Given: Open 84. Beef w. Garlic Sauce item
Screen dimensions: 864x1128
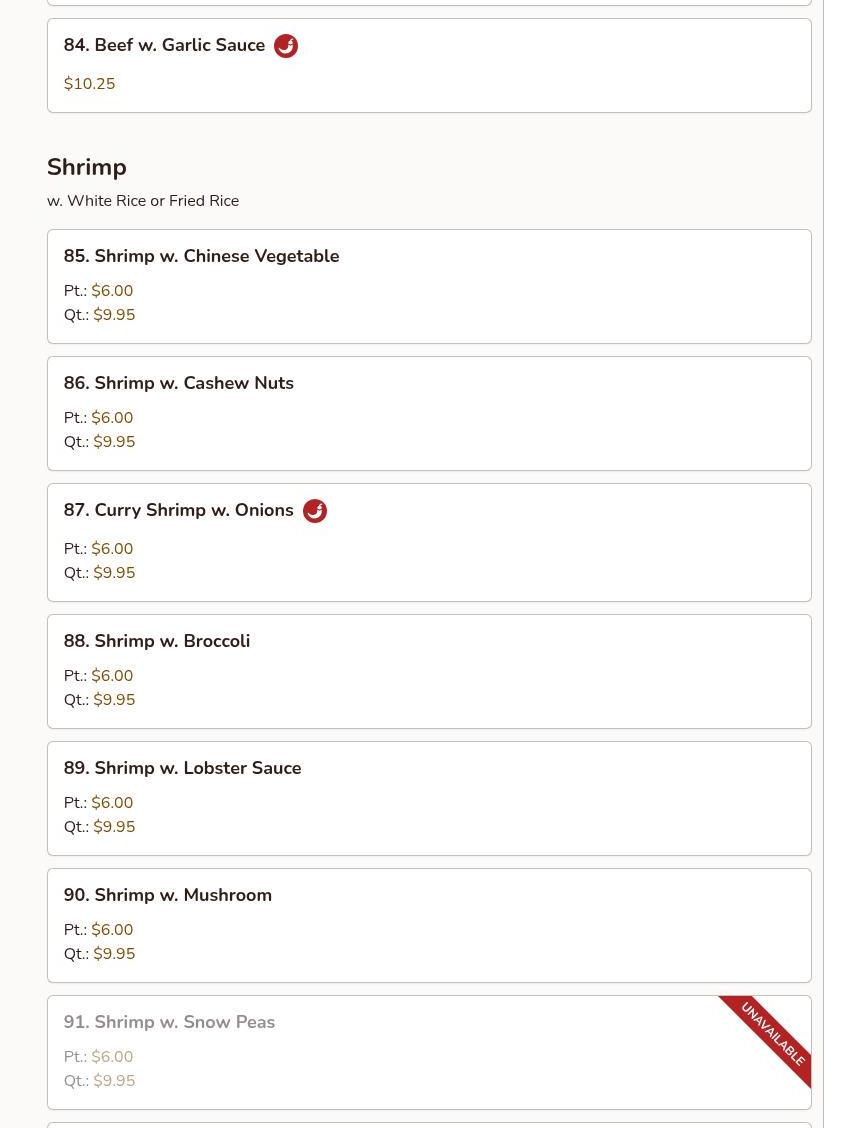Looking at the screenshot, I should pyautogui.click(x=164, y=46).
